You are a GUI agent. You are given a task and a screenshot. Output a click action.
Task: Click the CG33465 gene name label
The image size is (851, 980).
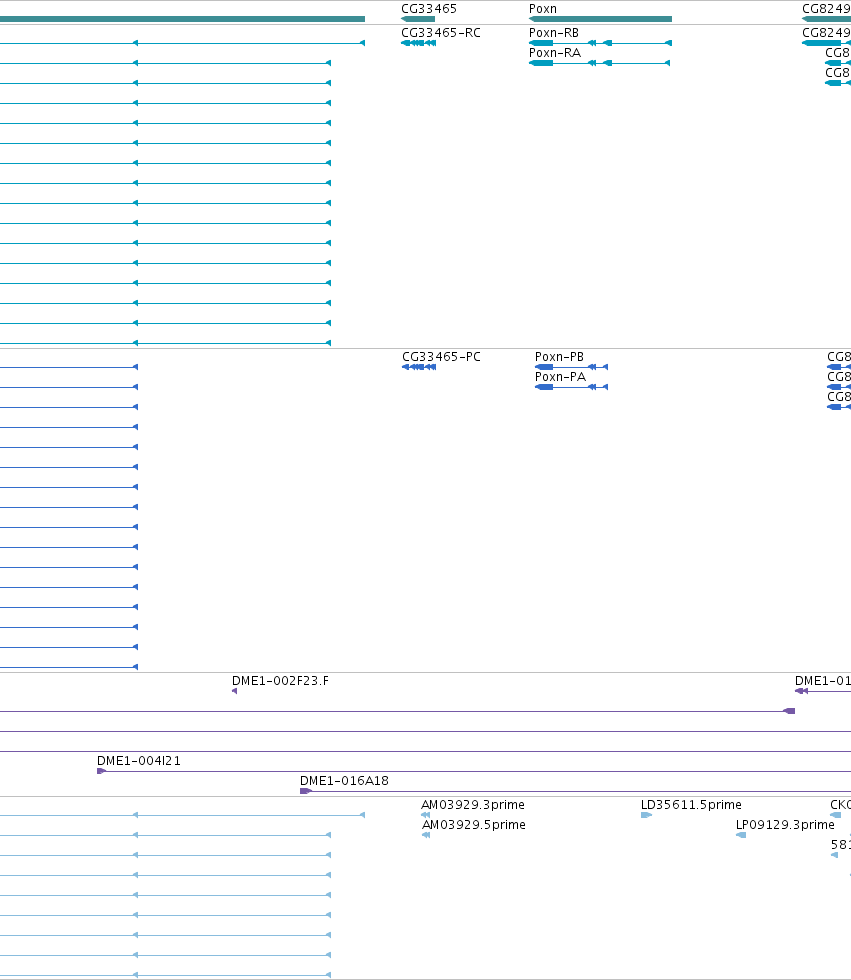[x=429, y=9]
